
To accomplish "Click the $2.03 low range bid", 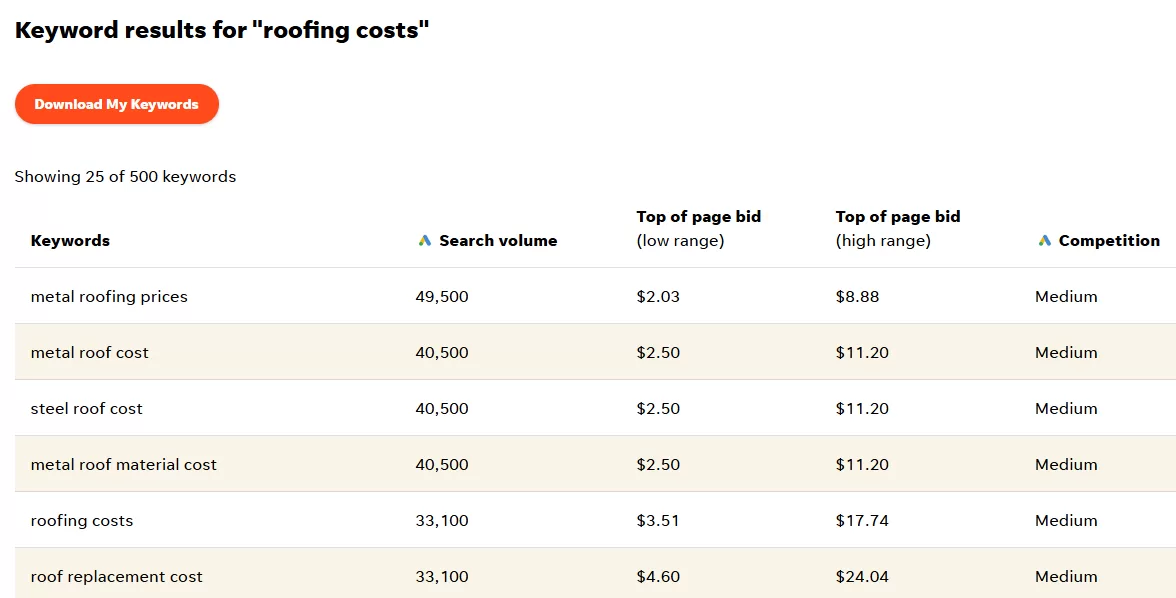I will pyautogui.click(x=658, y=296).
